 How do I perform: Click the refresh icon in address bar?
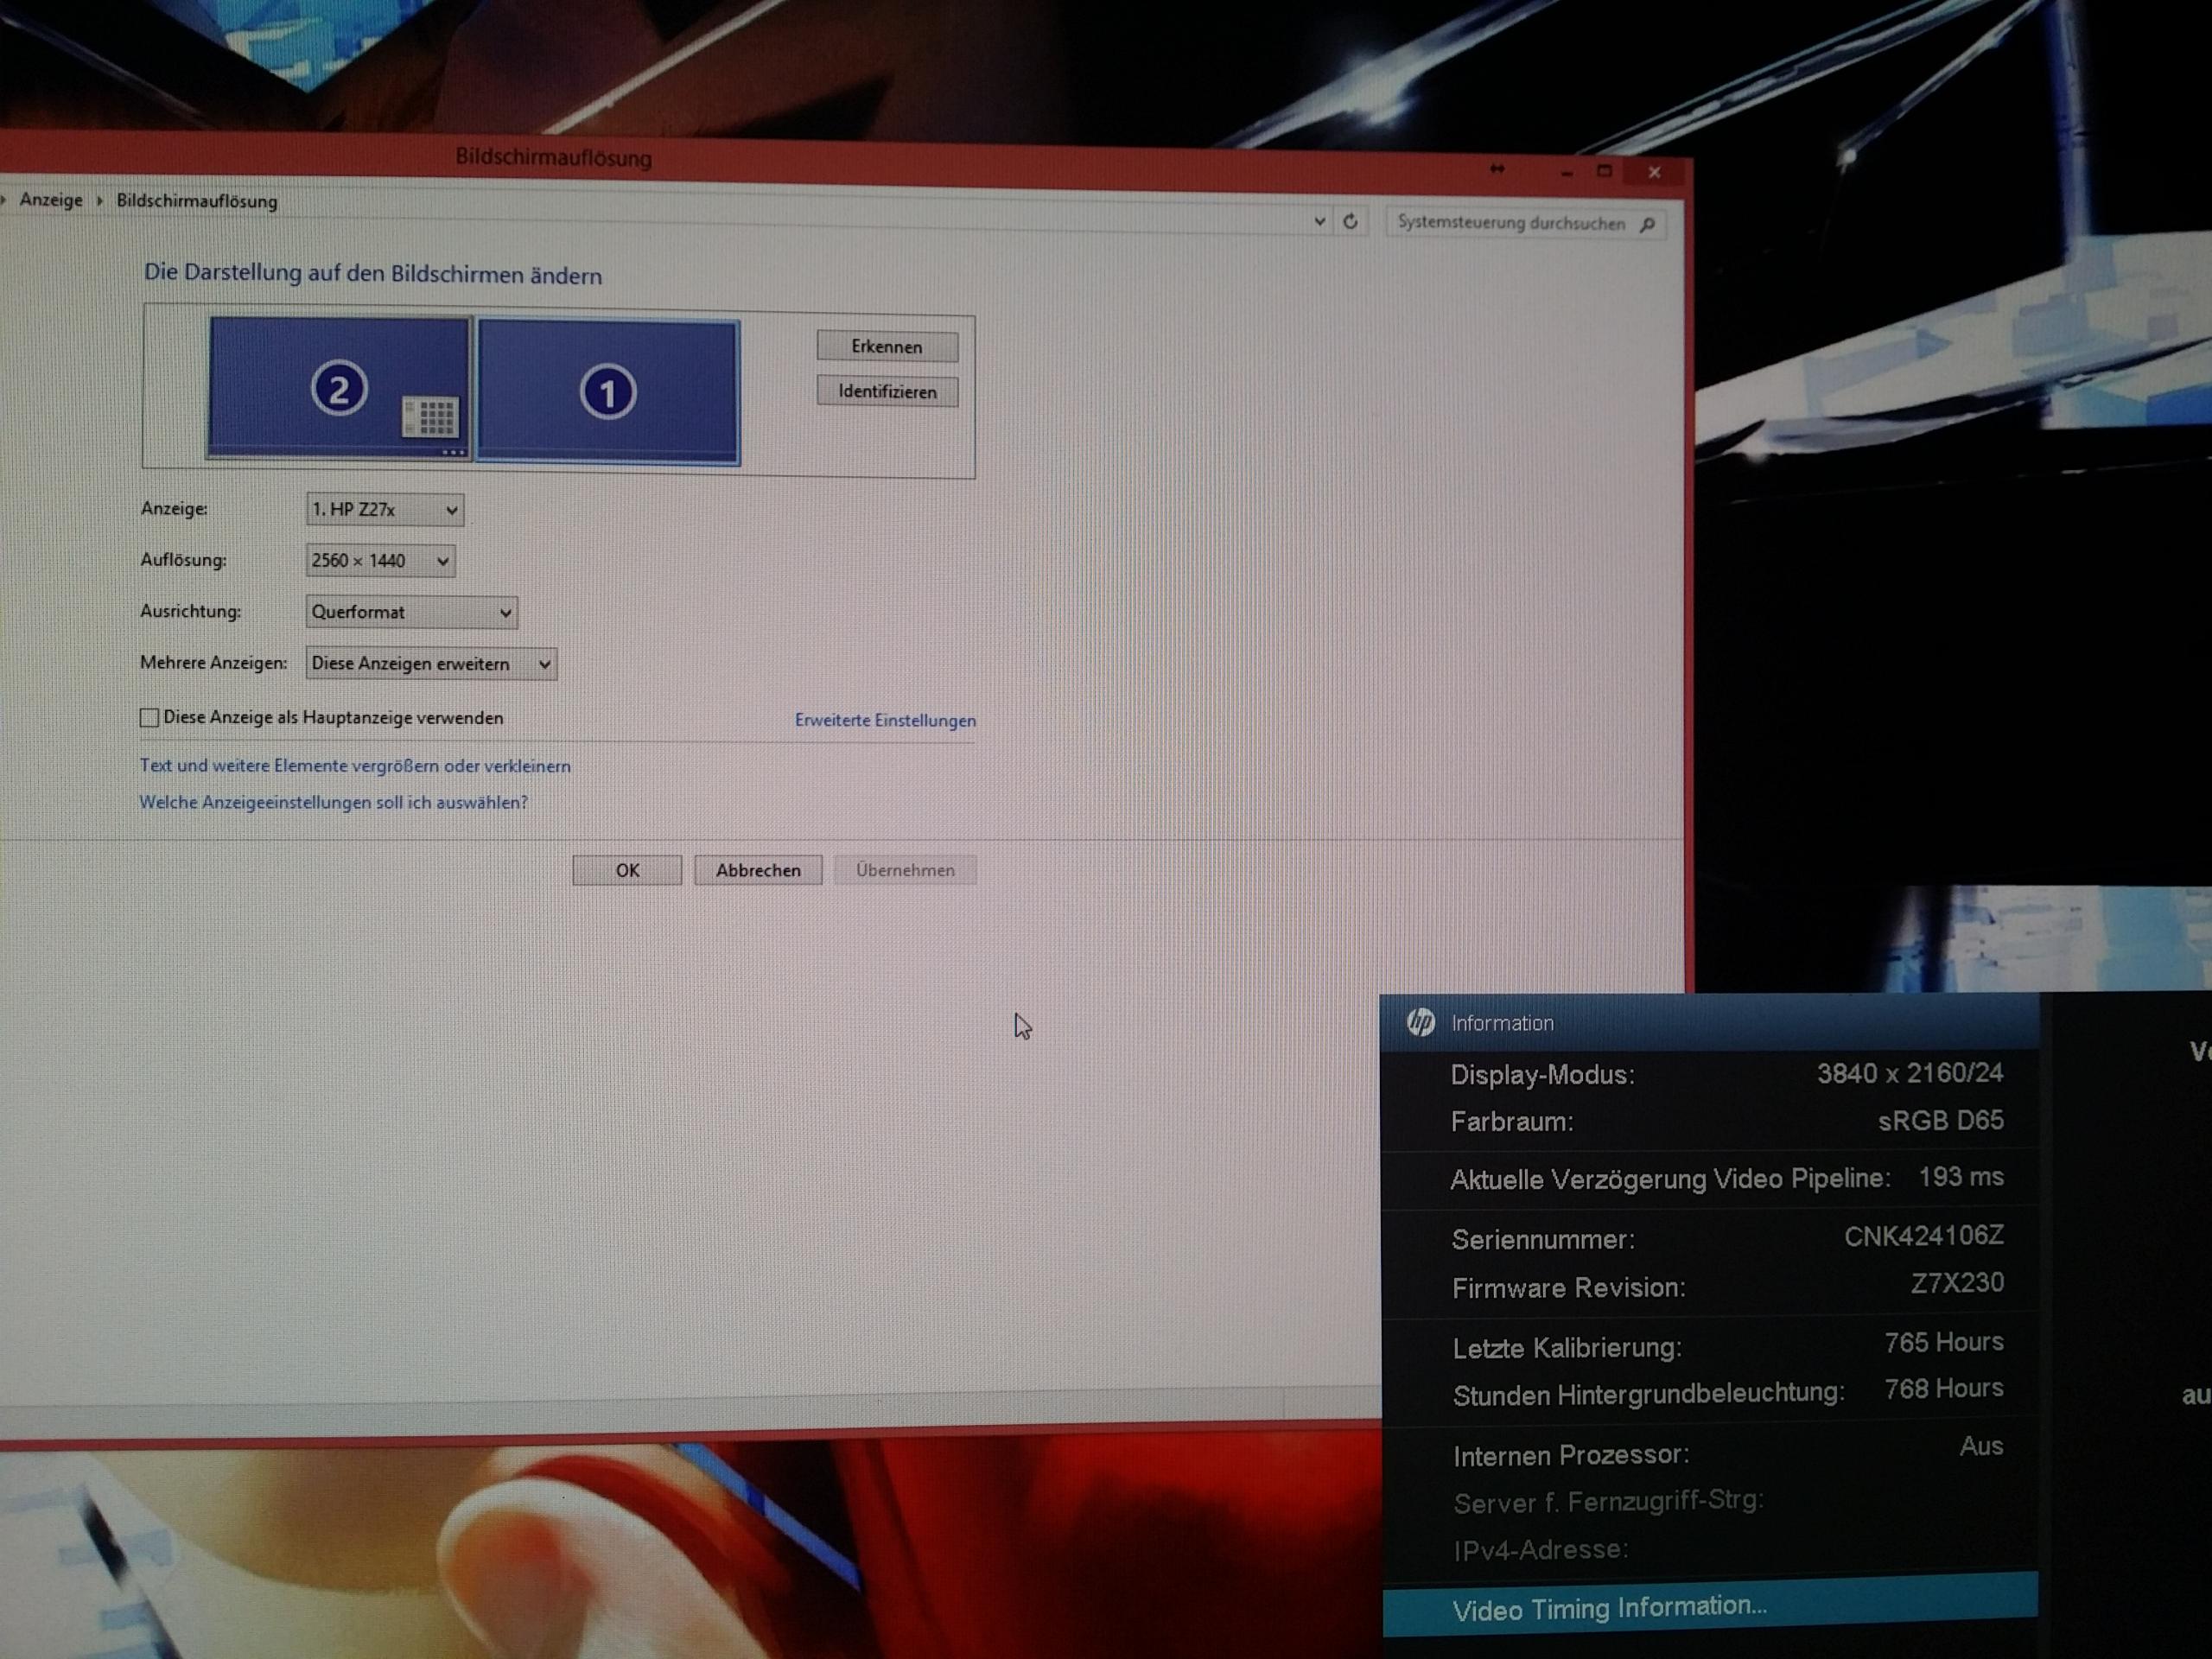tap(1350, 221)
